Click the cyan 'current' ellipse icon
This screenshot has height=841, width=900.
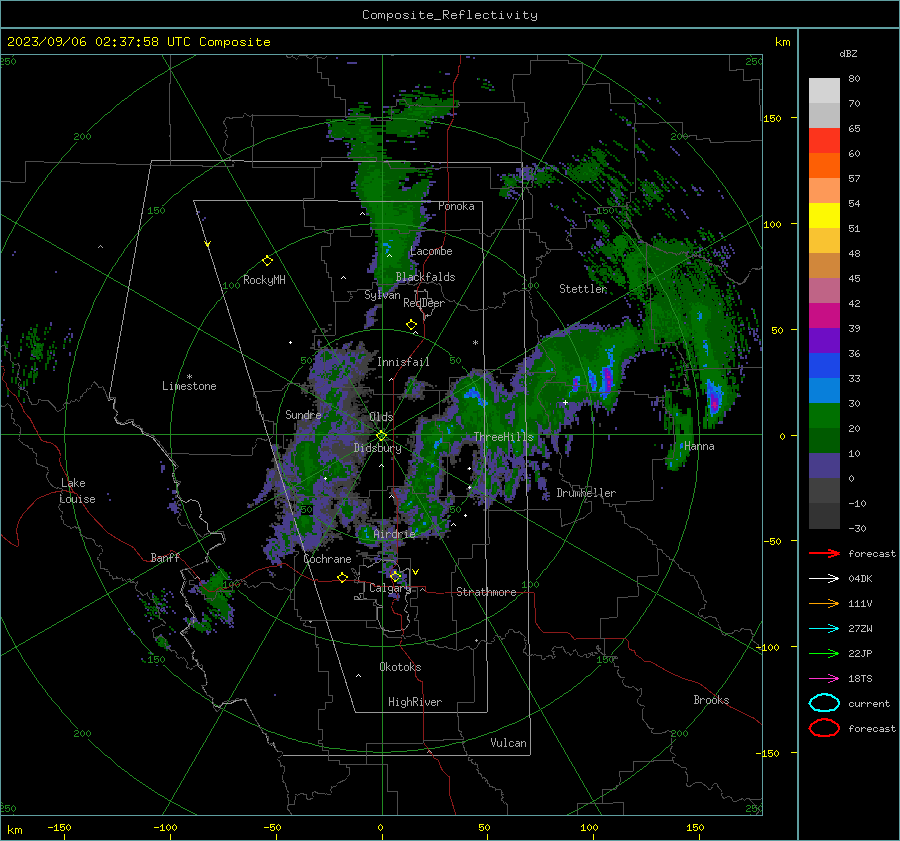pyautogui.click(x=824, y=703)
